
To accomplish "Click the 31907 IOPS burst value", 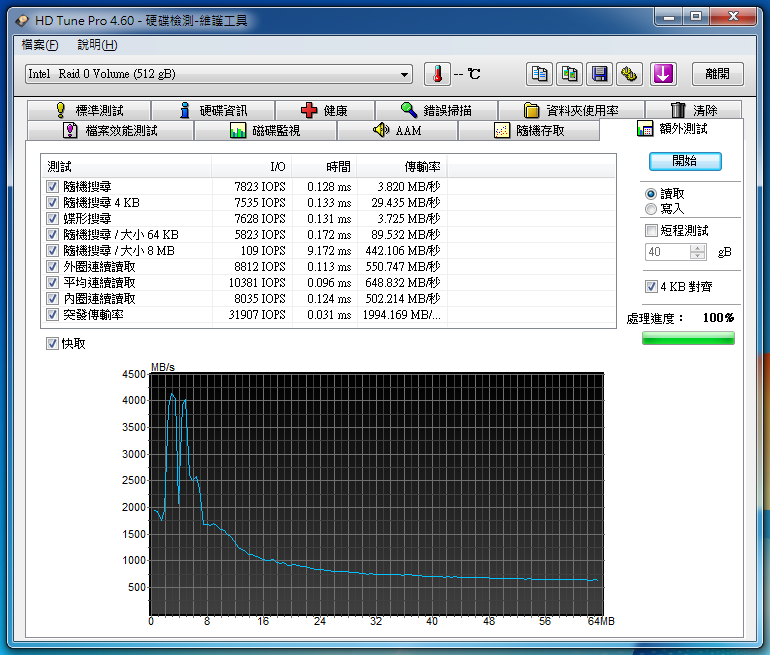I will point(257,315).
